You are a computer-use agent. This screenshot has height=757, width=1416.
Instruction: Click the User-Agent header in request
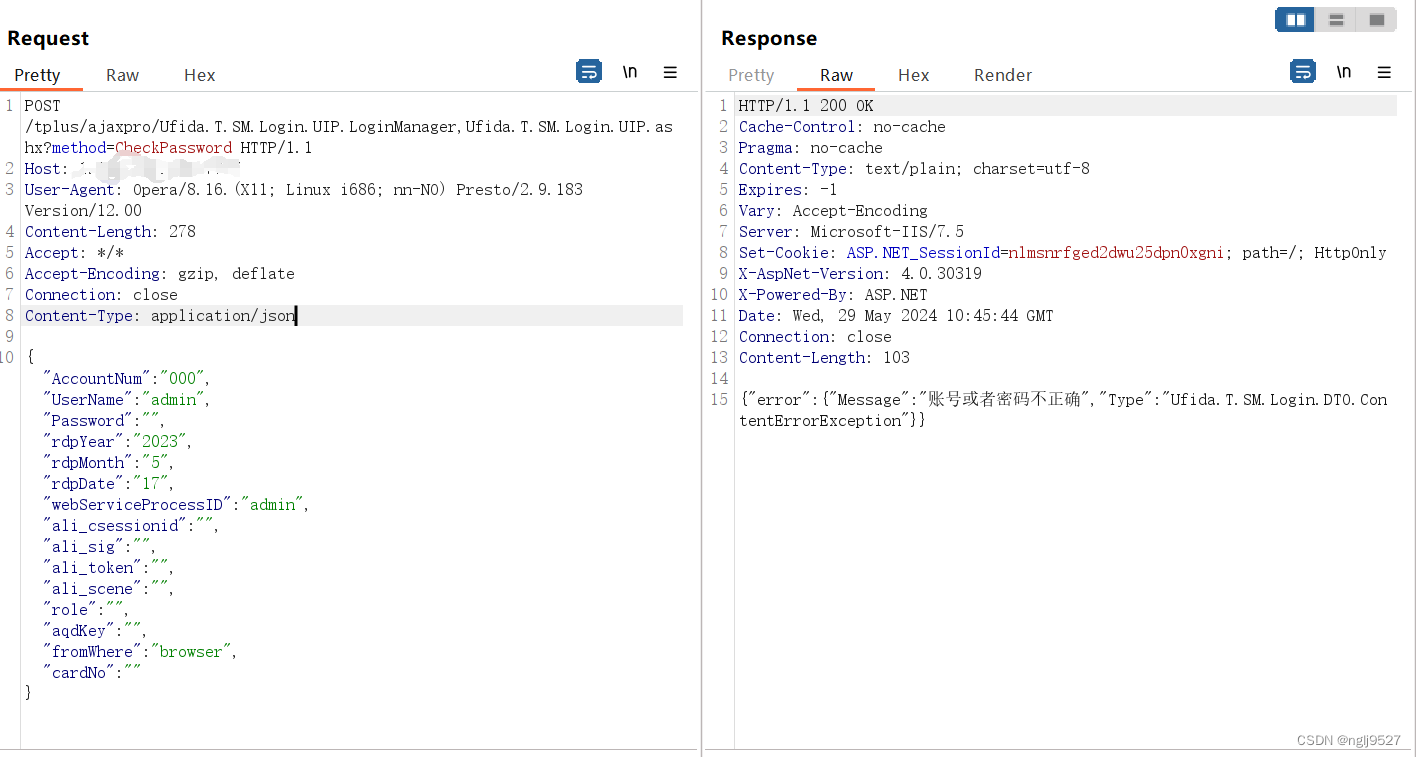(x=304, y=200)
